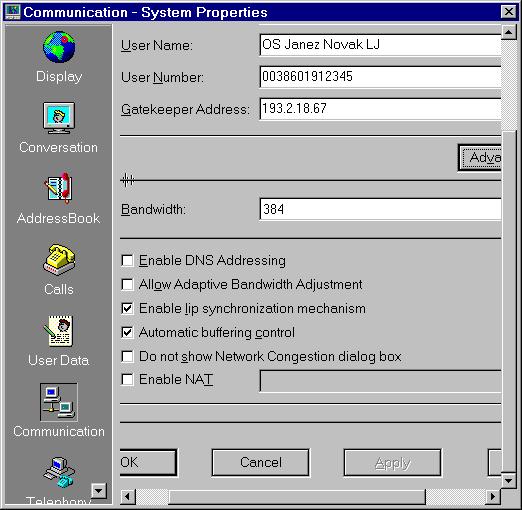The width and height of the screenshot is (522, 510).
Task: Open the Telephony computer and phone icon
Action: click(x=59, y=472)
